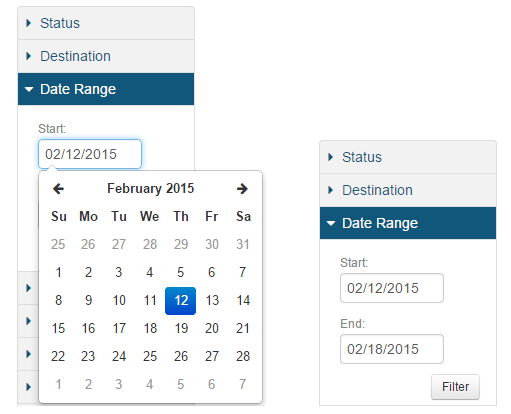This screenshot has width=511, height=414.
Task: Choose day 28 on the Saturday column
Action: [243, 356]
